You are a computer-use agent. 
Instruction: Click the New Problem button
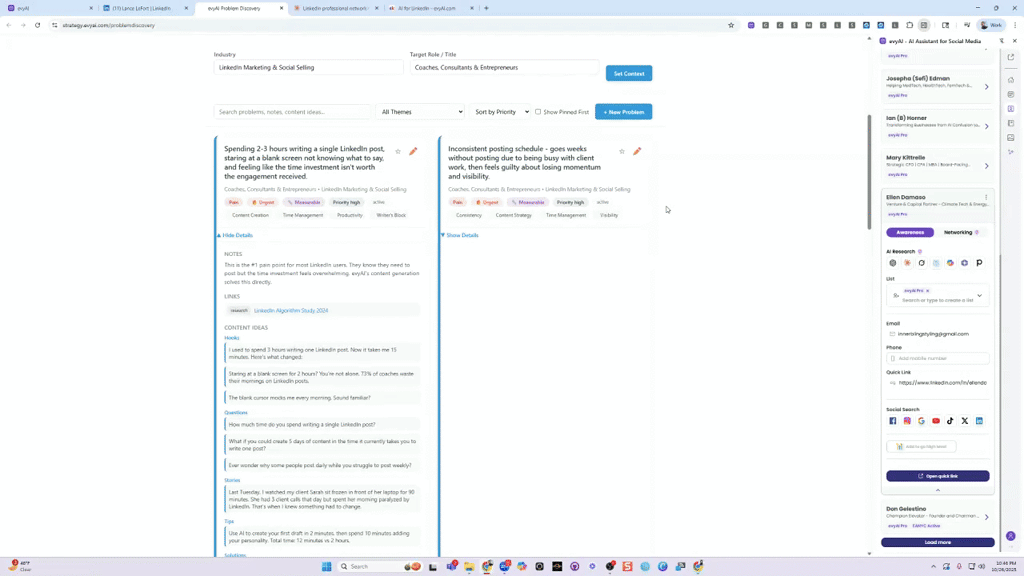(x=623, y=112)
